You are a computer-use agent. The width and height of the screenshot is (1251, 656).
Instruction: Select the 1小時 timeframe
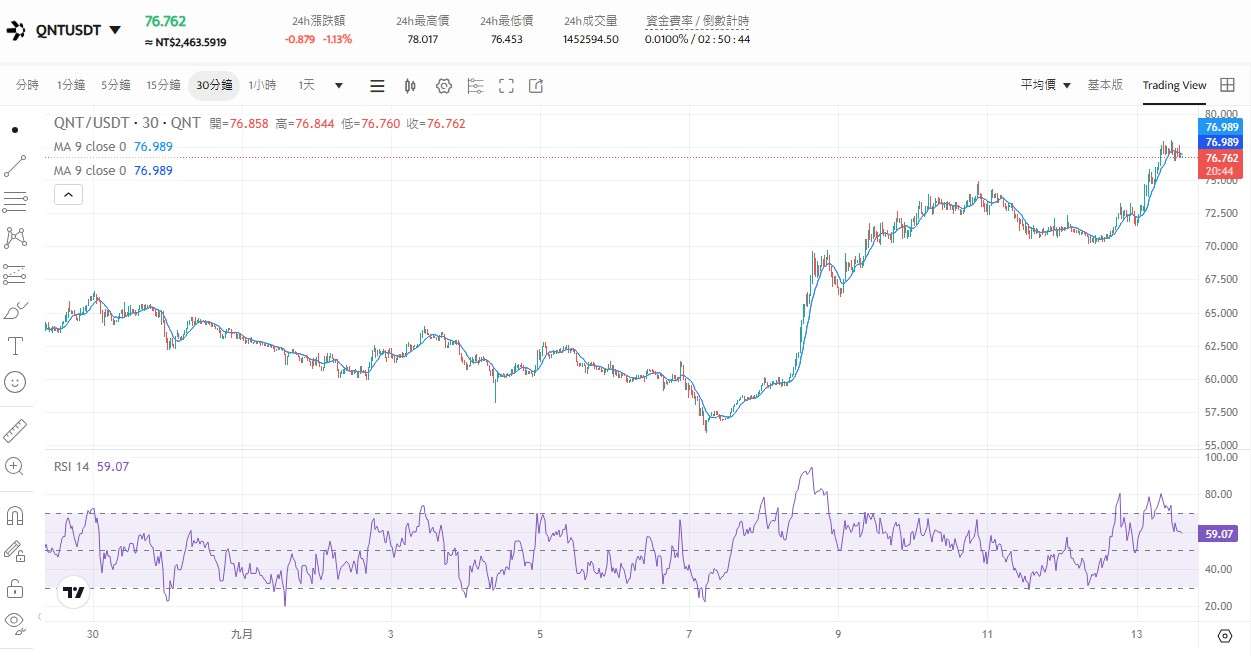[x=262, y=85]
